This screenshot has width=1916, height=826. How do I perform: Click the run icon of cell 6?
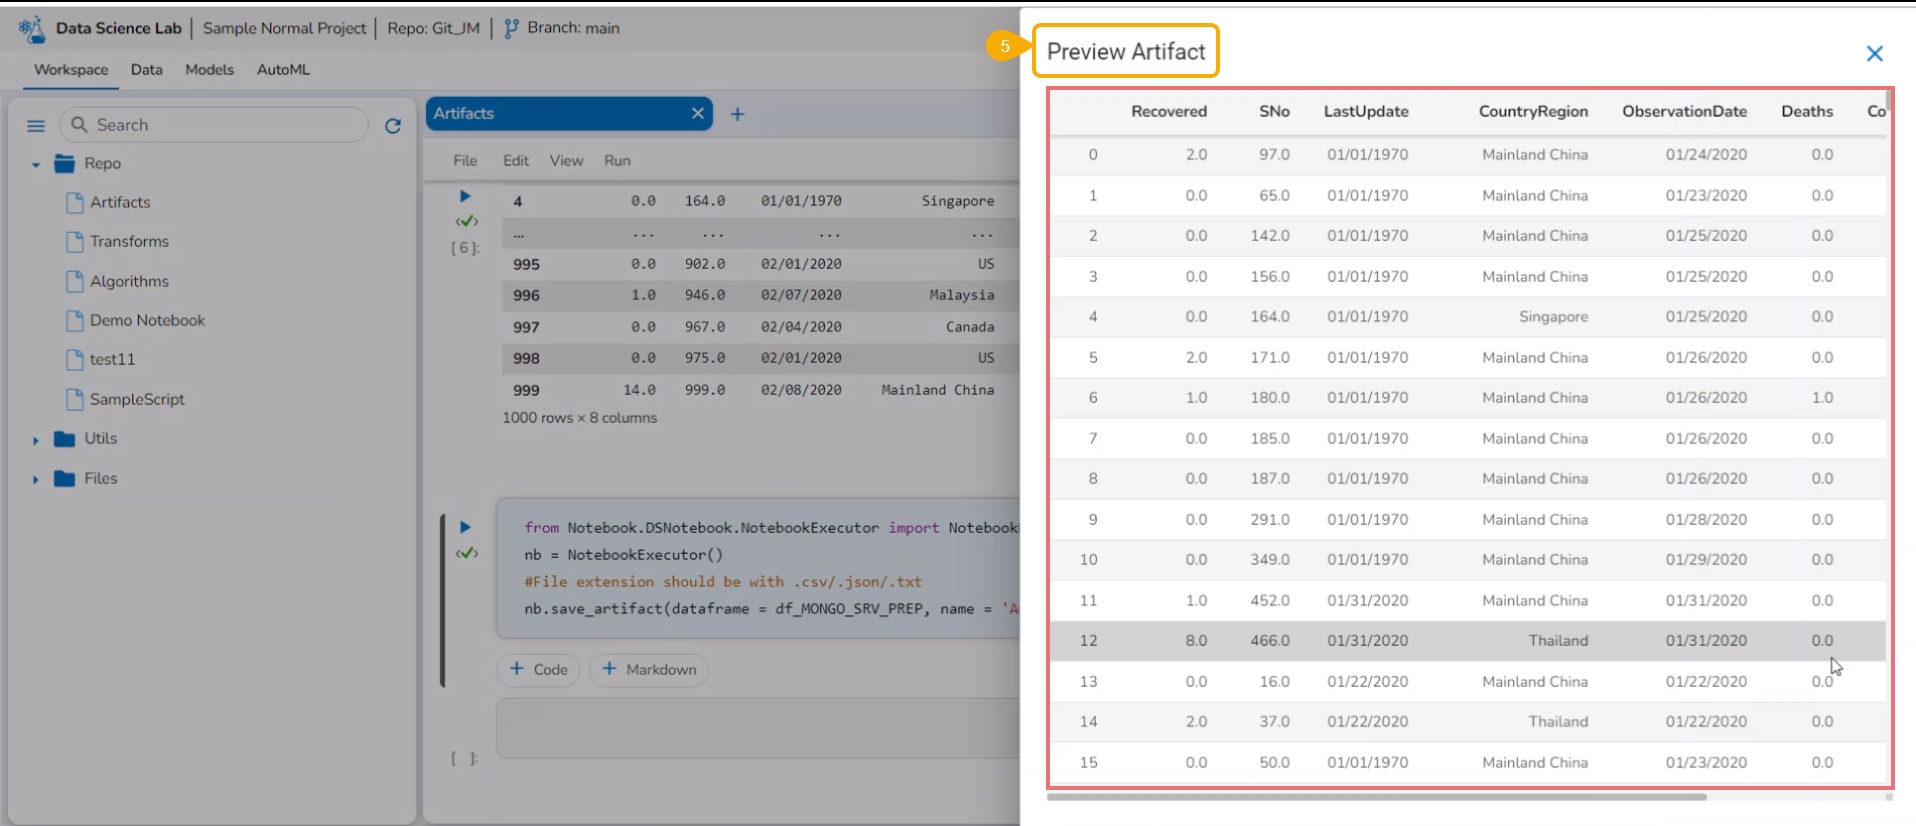pyautogui.click(x=465, y=197)
